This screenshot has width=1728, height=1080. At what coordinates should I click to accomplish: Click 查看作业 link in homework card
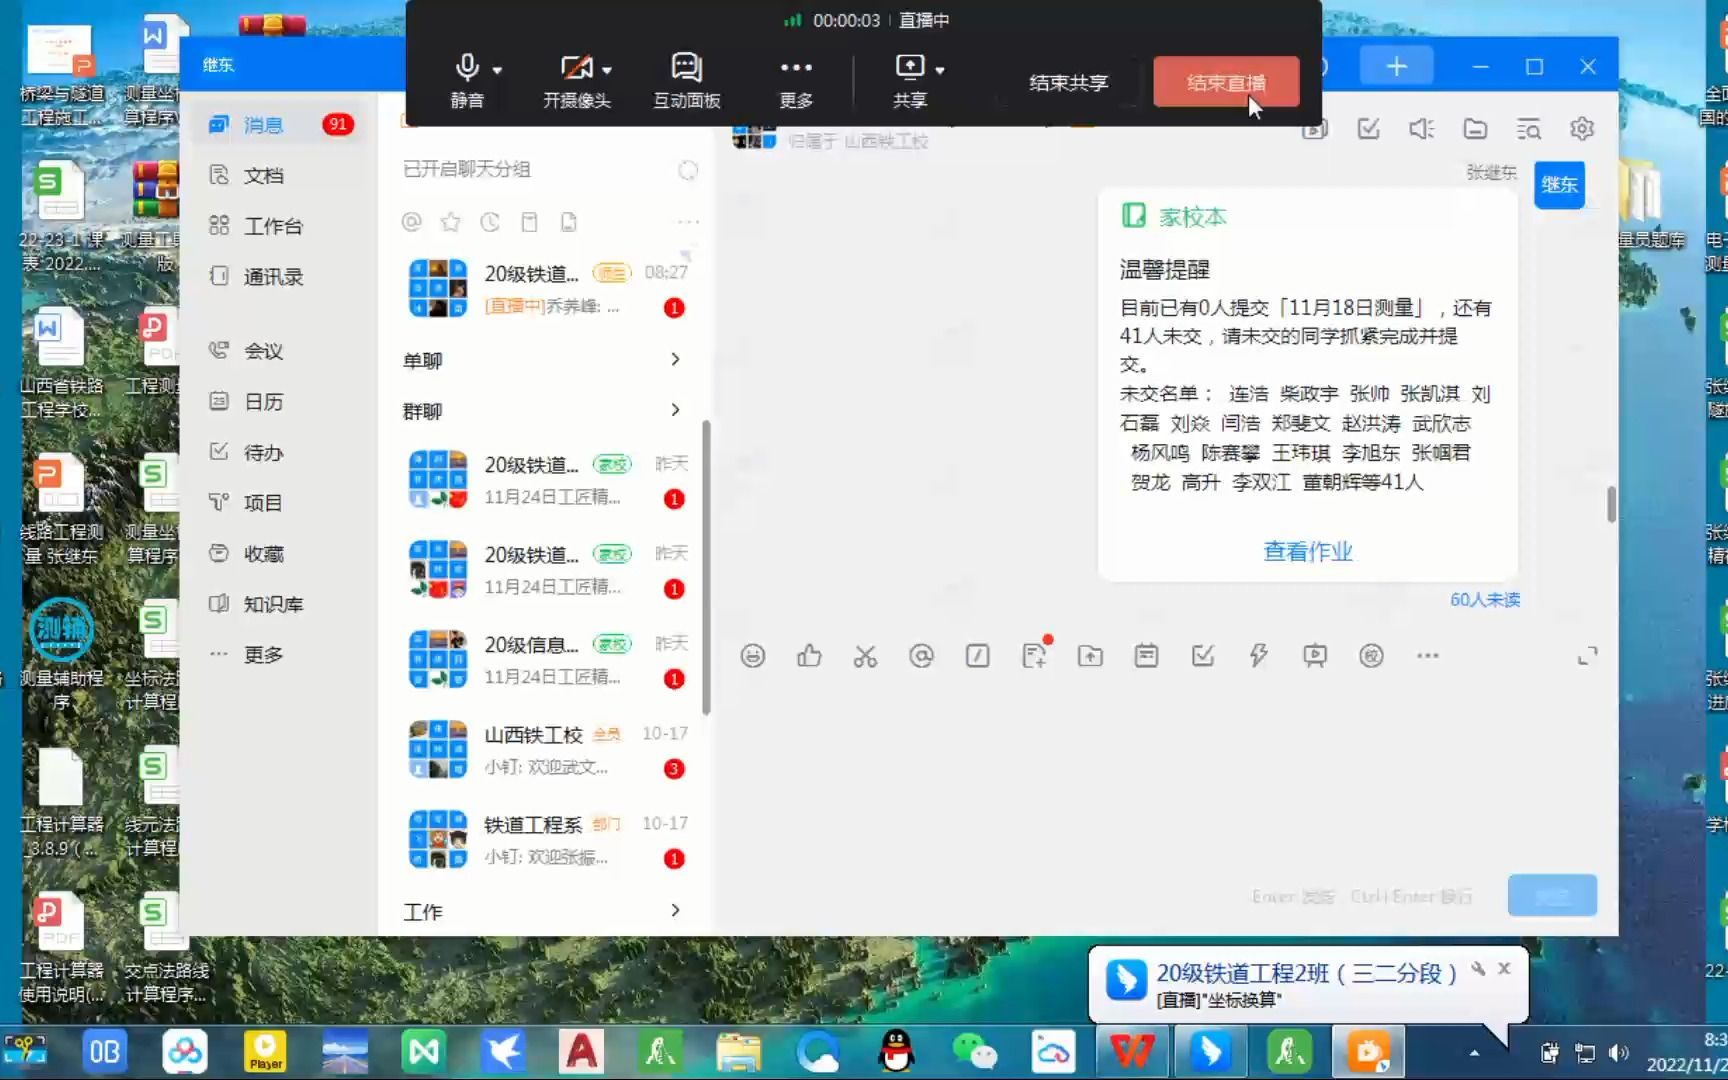point(1307,551)
